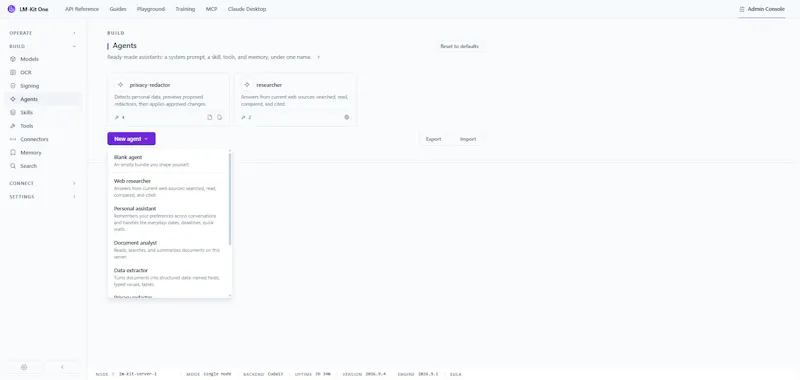Open Training in top navigation
Viewport: 800px width, 380px height.
click(x=185, y=9)
